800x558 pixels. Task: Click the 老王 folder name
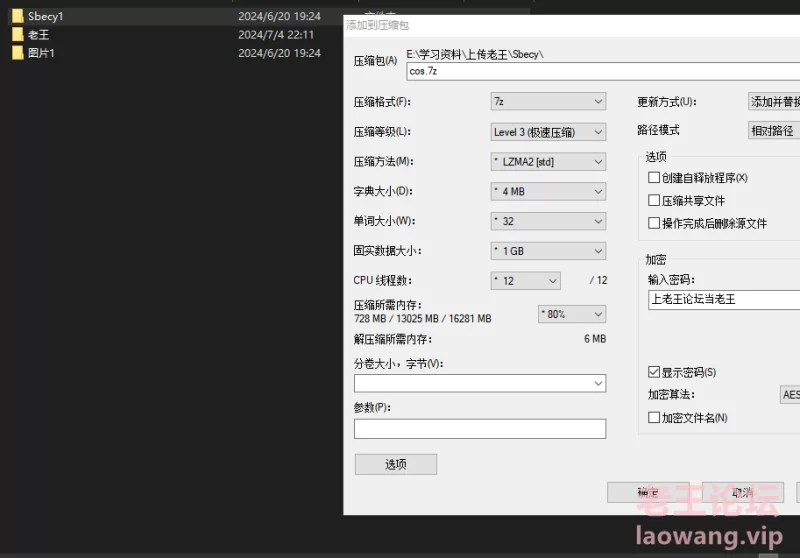tap(38, 35)
